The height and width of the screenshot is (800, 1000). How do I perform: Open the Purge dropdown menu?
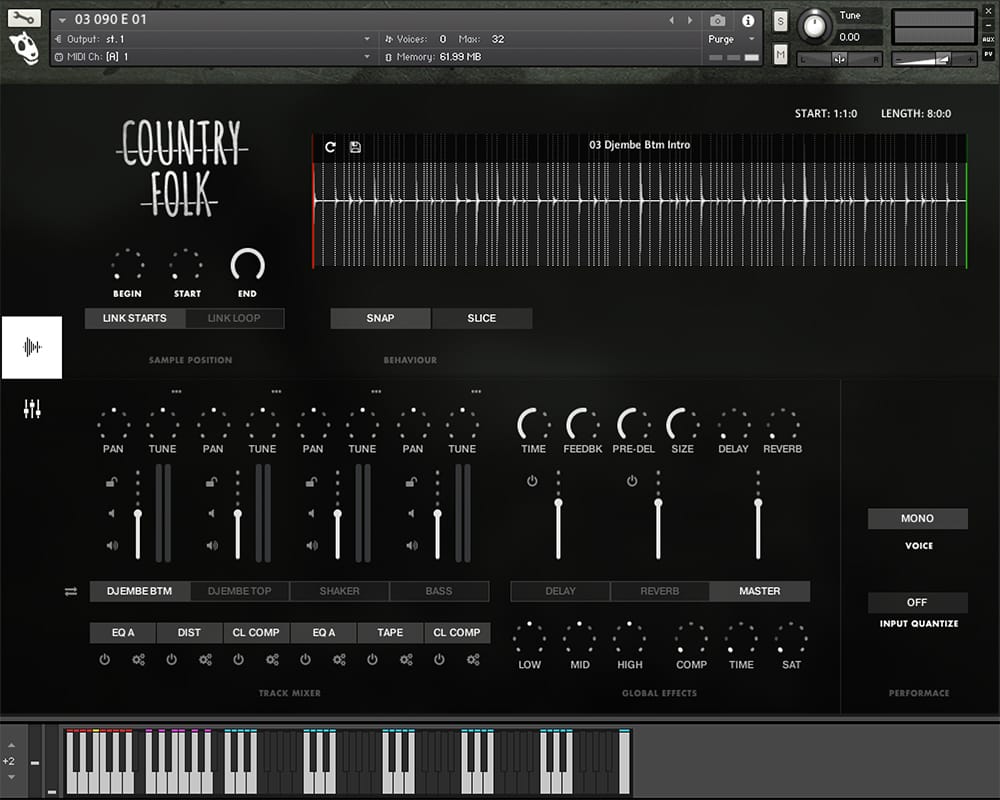(x=733, y=39)
